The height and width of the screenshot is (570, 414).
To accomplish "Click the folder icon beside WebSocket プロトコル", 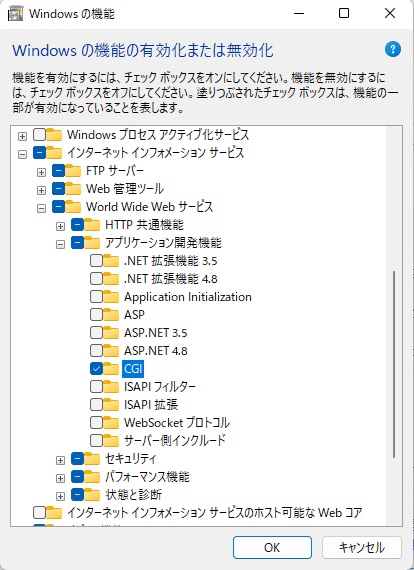I will (111, 422).
